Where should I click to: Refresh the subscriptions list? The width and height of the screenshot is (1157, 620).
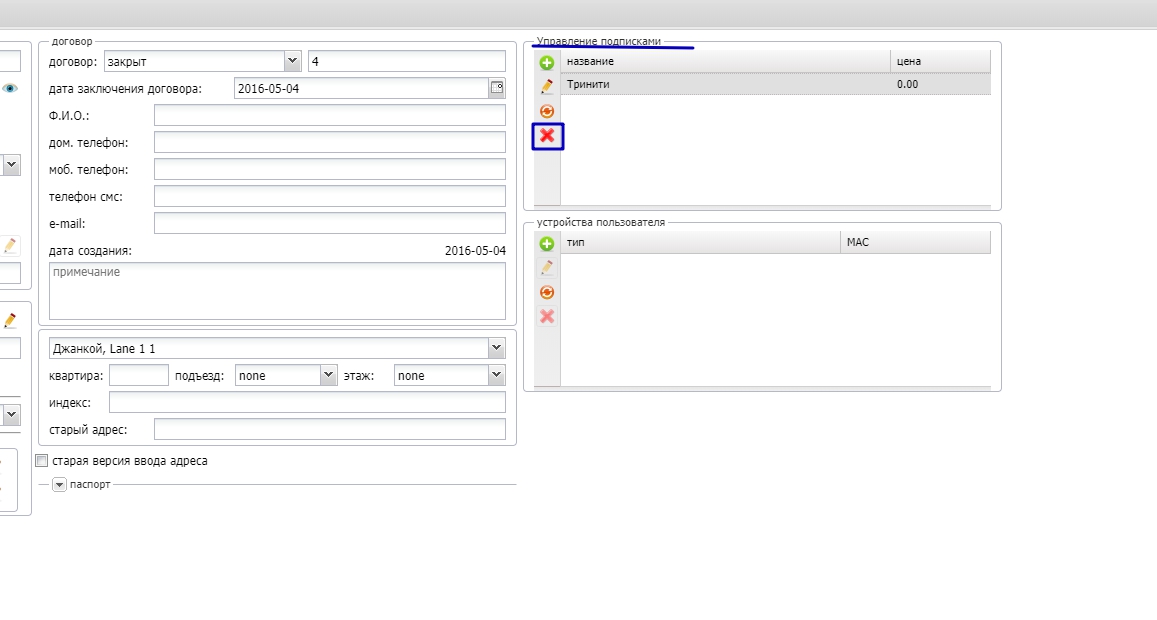coord(547,111)
